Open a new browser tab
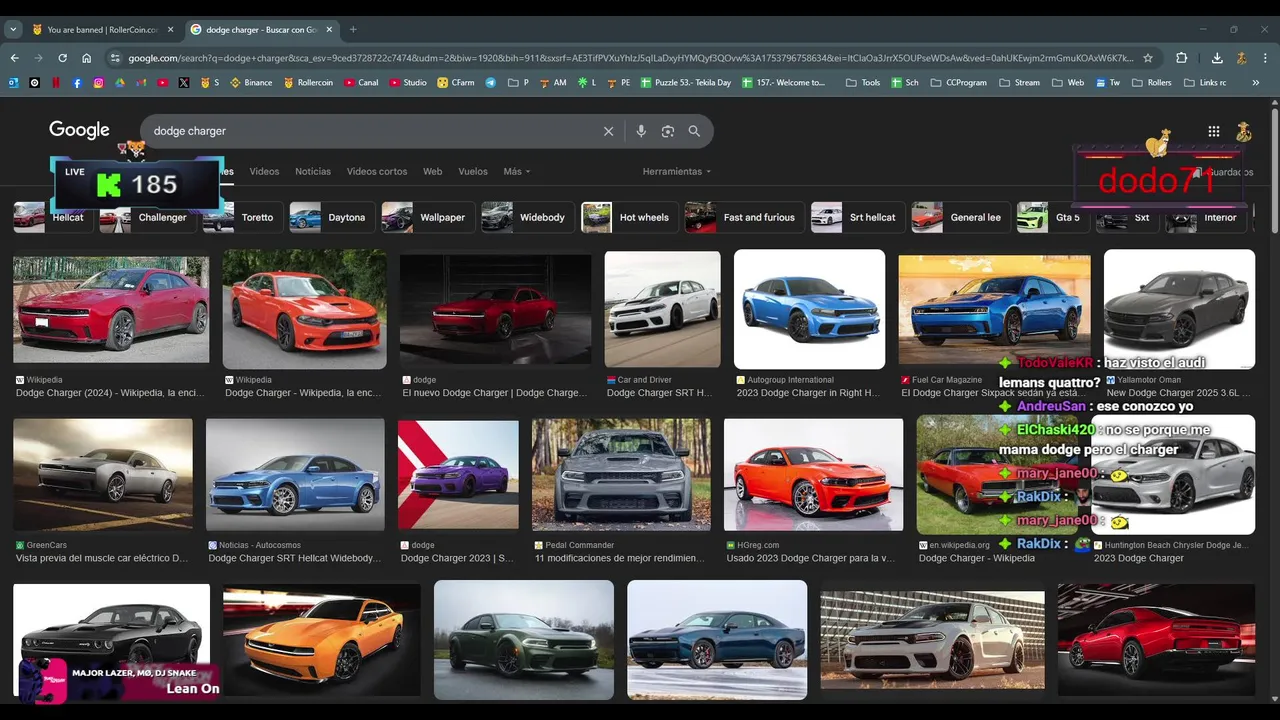Viewport: 1280px width, 720px height. 353,29
